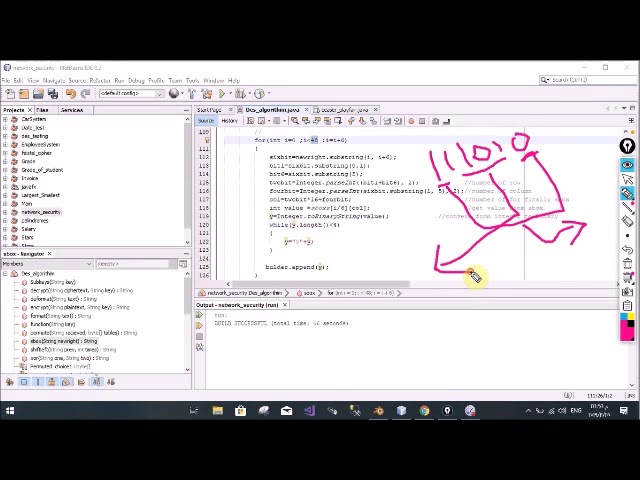Click the Debug Project toolbar icon
This screenshot has height=480, width=640.
tap(240, 94)
